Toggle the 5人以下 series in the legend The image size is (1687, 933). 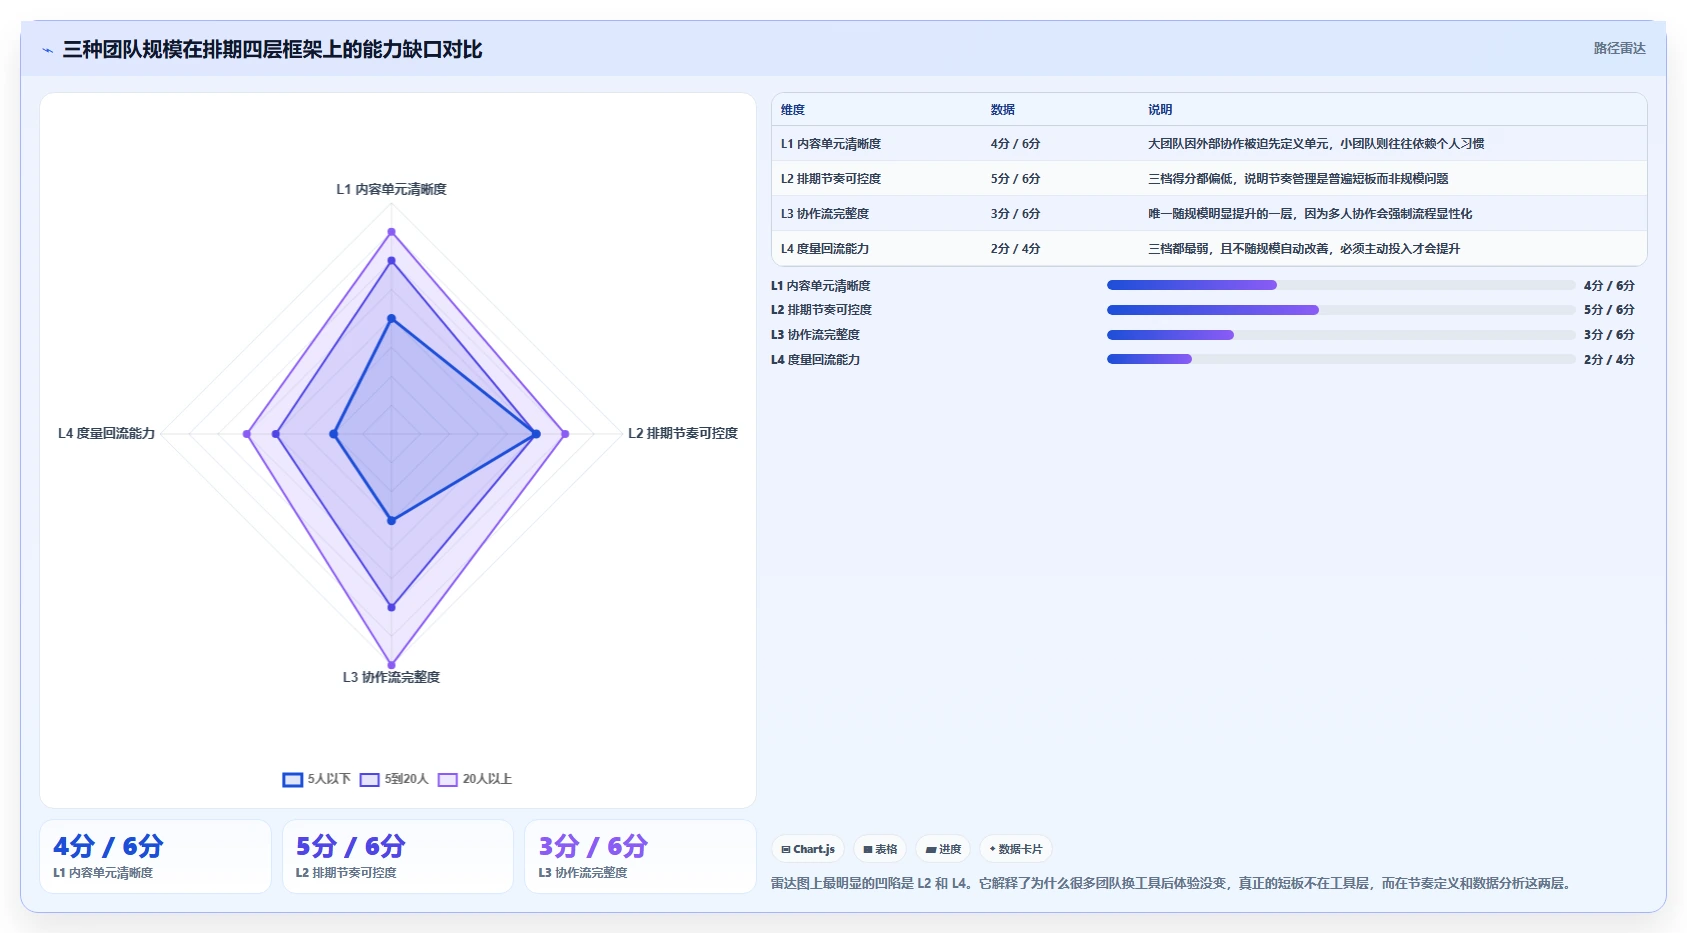(x=316, y=779)
